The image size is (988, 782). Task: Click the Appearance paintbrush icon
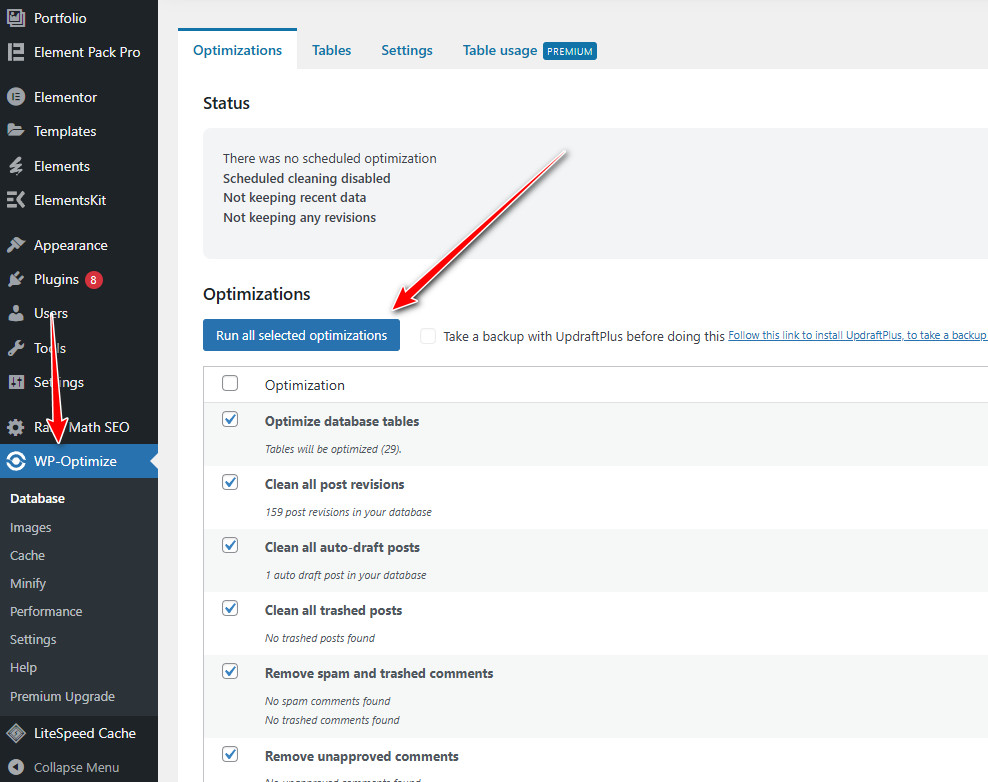(16, 245)
